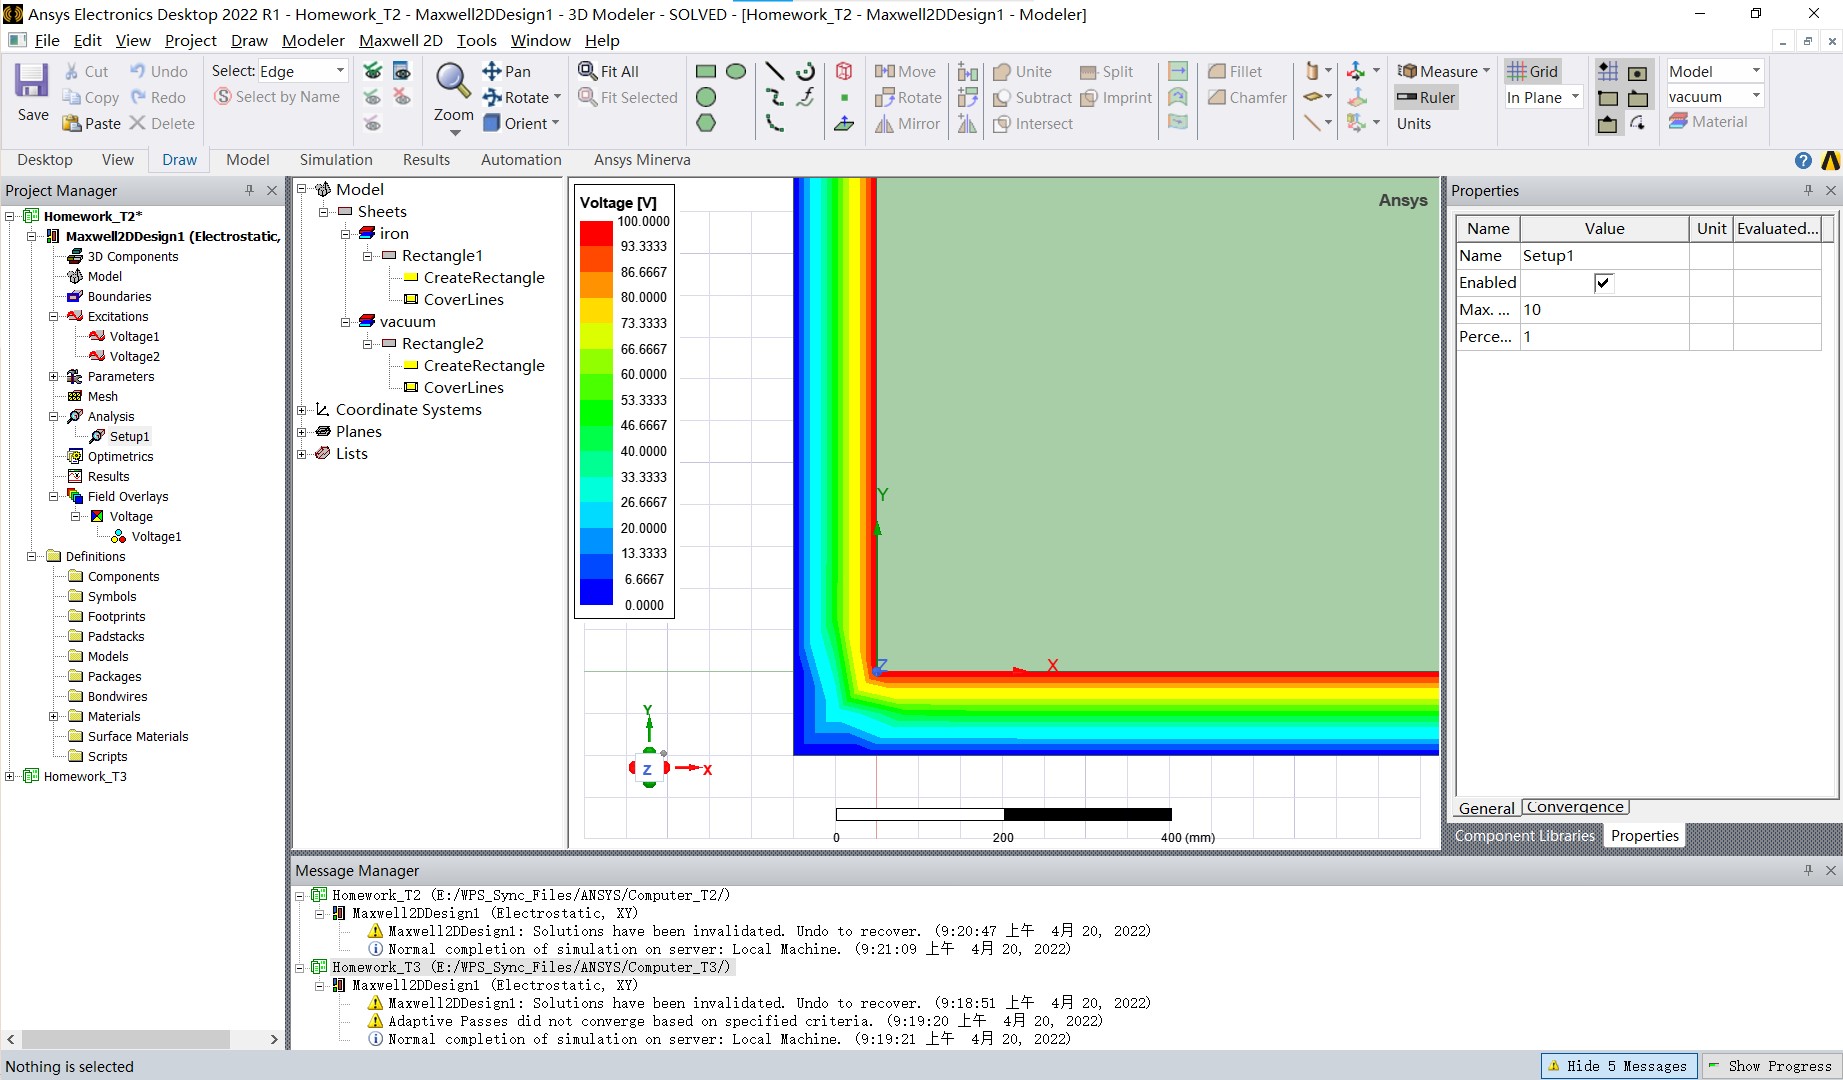Screen dimensions: 1843x1080
Task: Collapse the Excitations tree node
Action: 54,316
